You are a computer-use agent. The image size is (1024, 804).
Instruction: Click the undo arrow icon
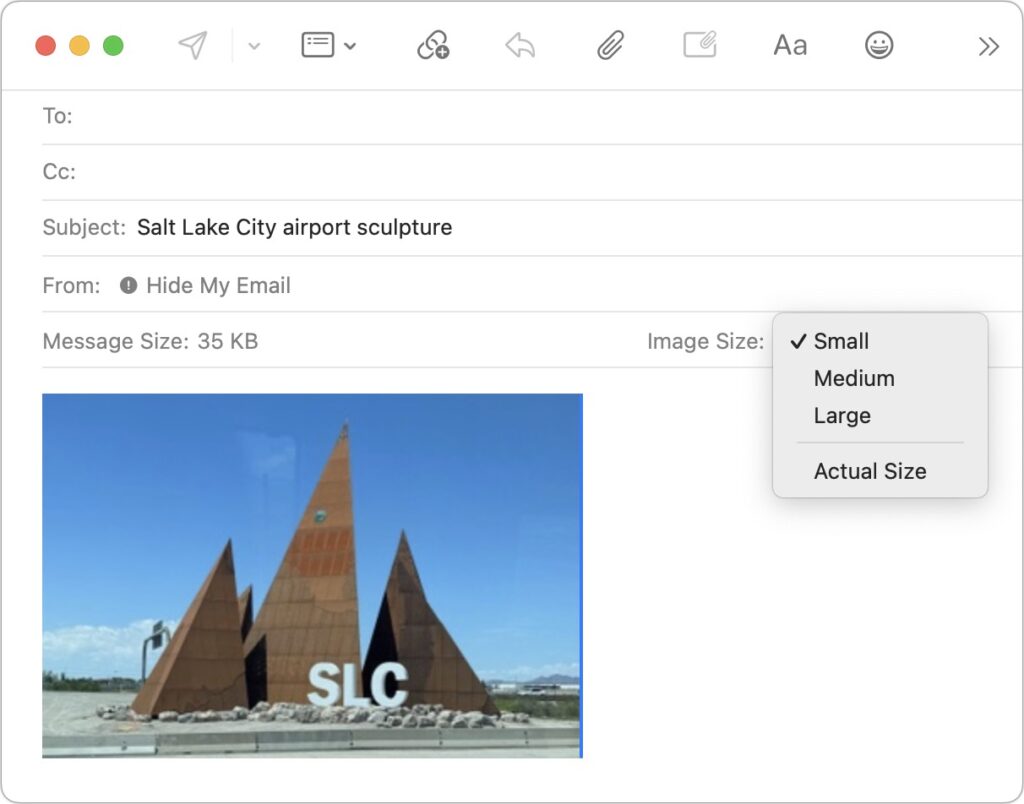pos(519,45)
